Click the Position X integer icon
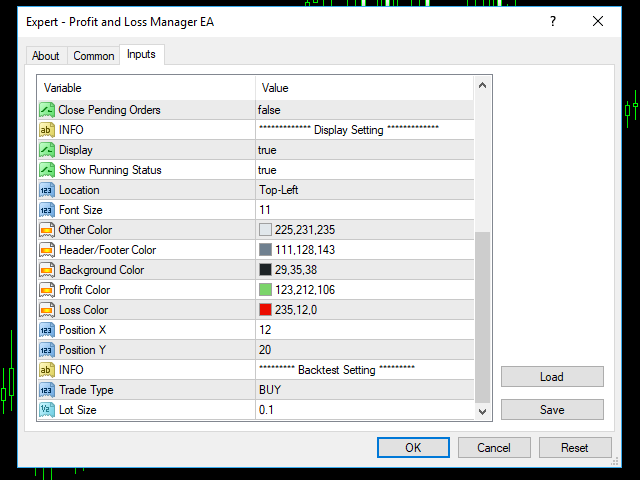 tap(47, 330)
